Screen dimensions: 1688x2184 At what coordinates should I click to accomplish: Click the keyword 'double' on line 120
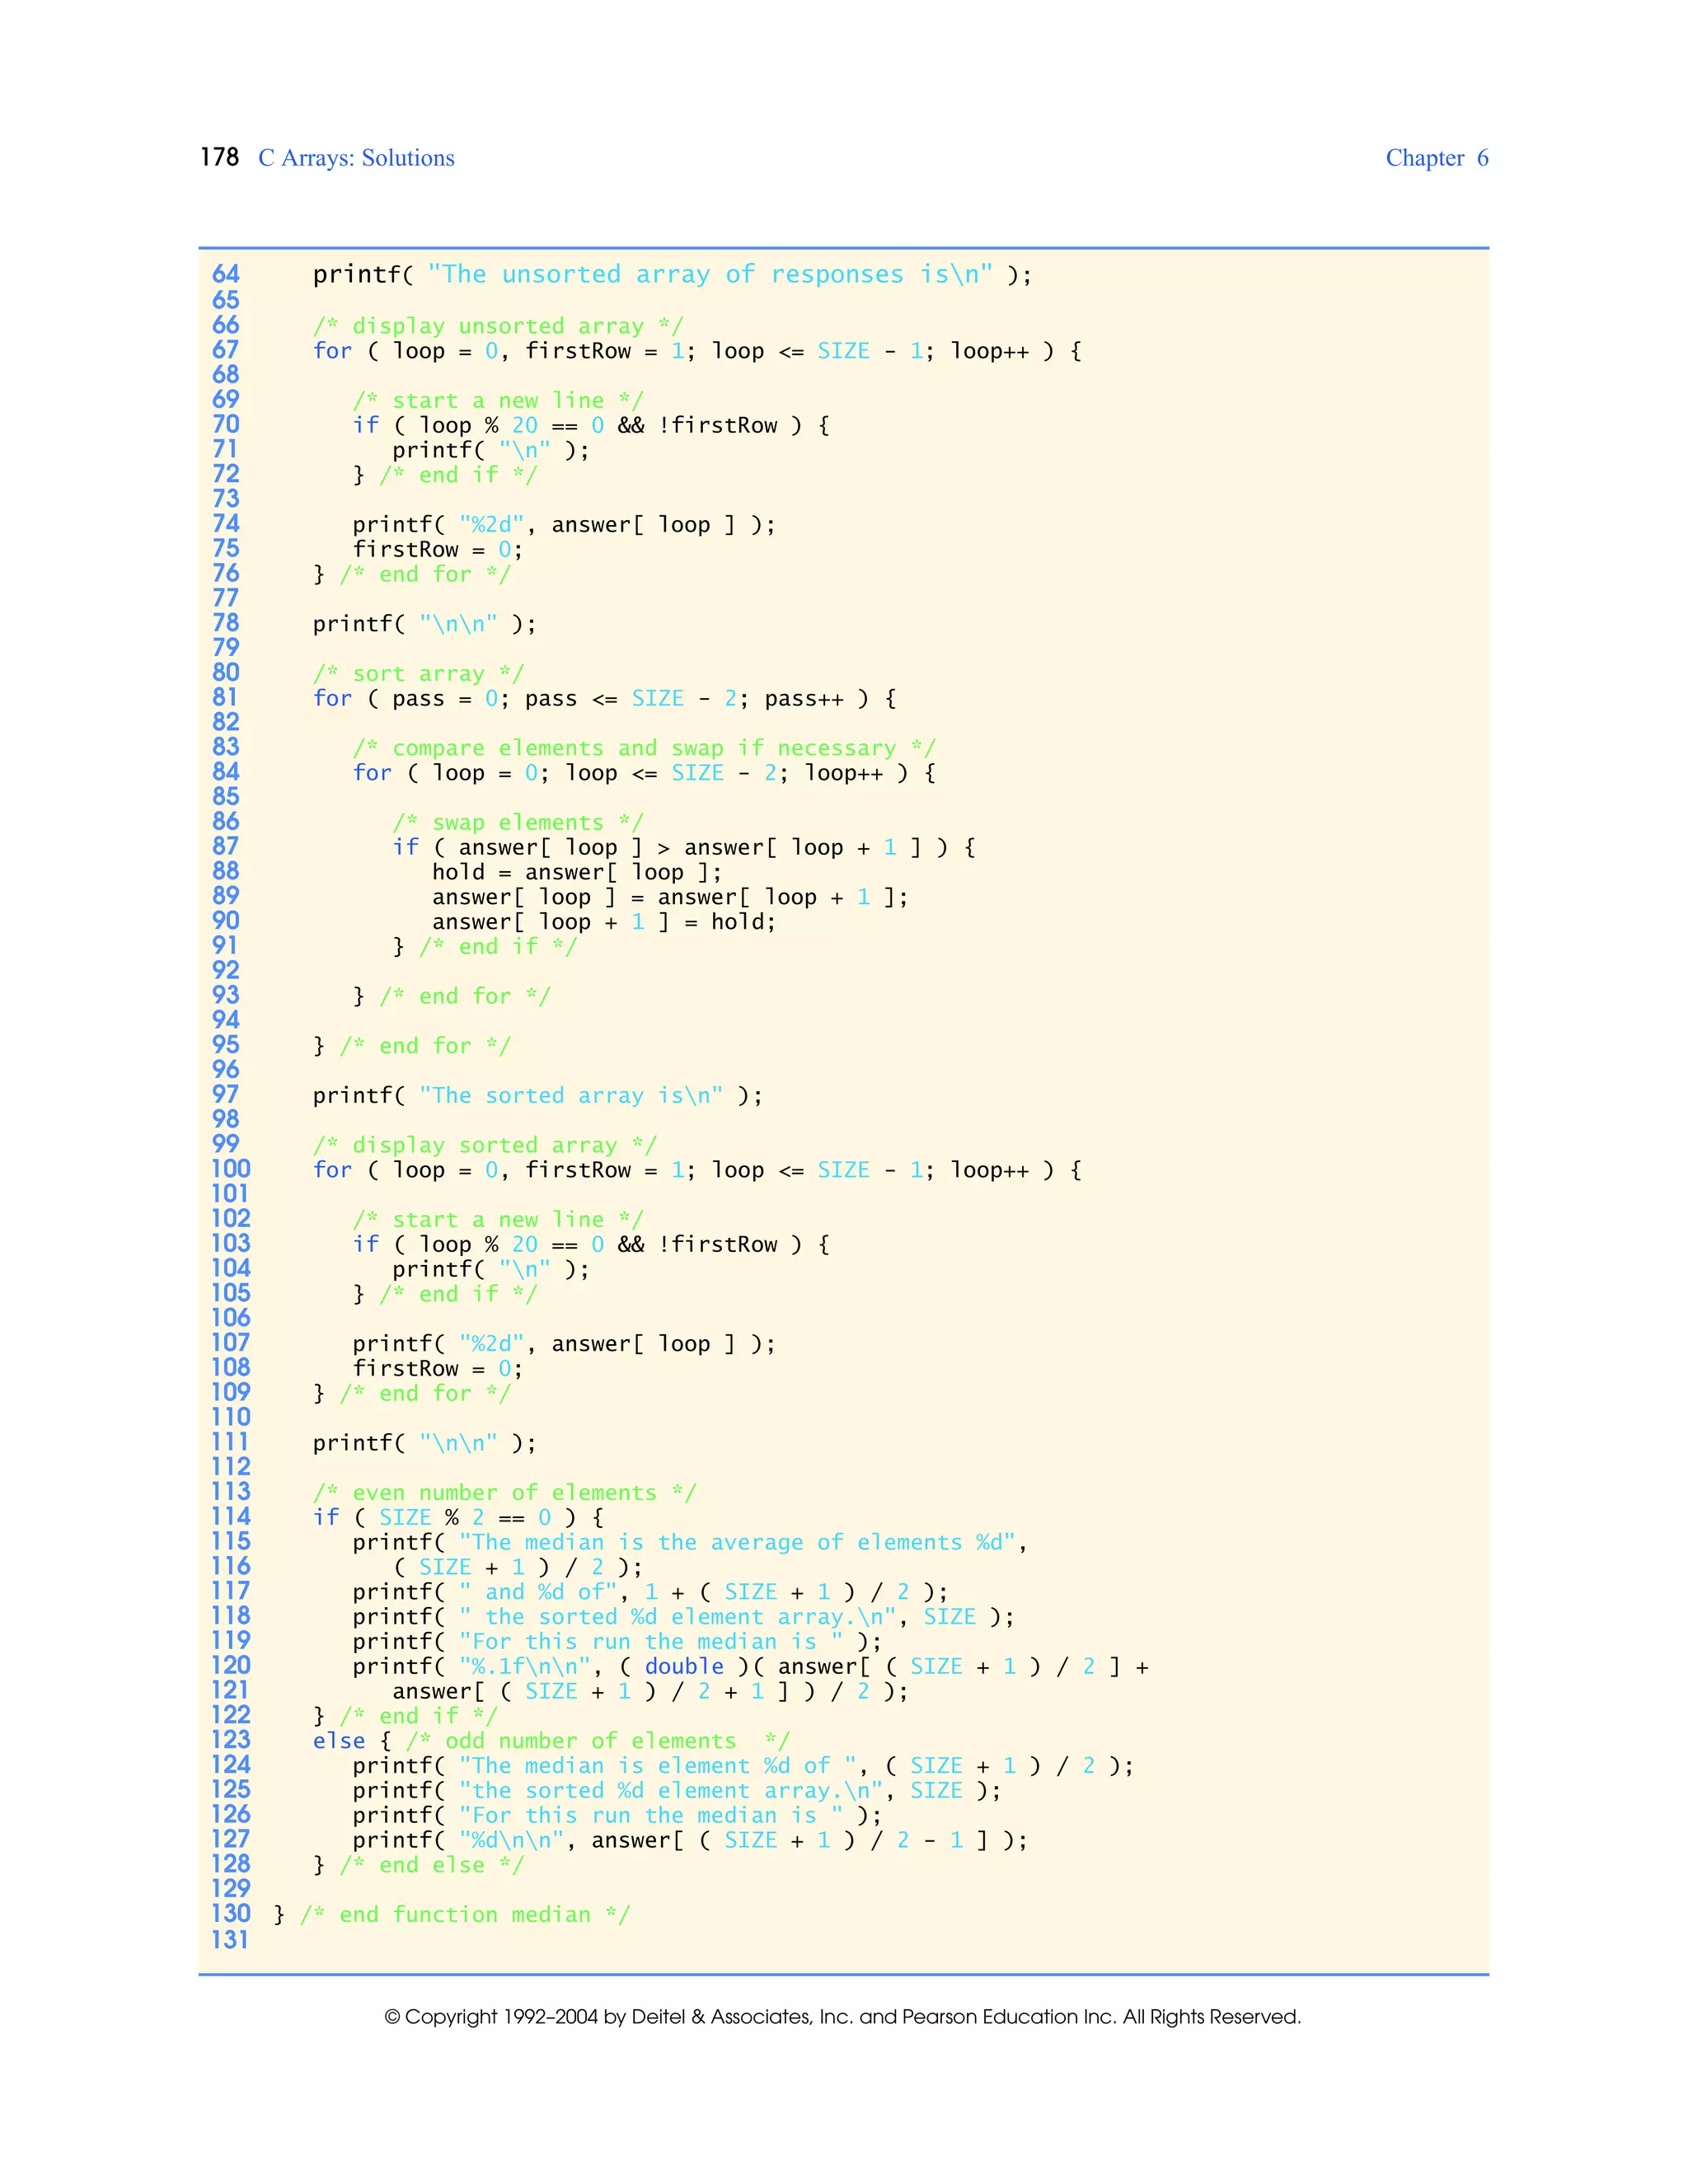(x=684, y=1666)
